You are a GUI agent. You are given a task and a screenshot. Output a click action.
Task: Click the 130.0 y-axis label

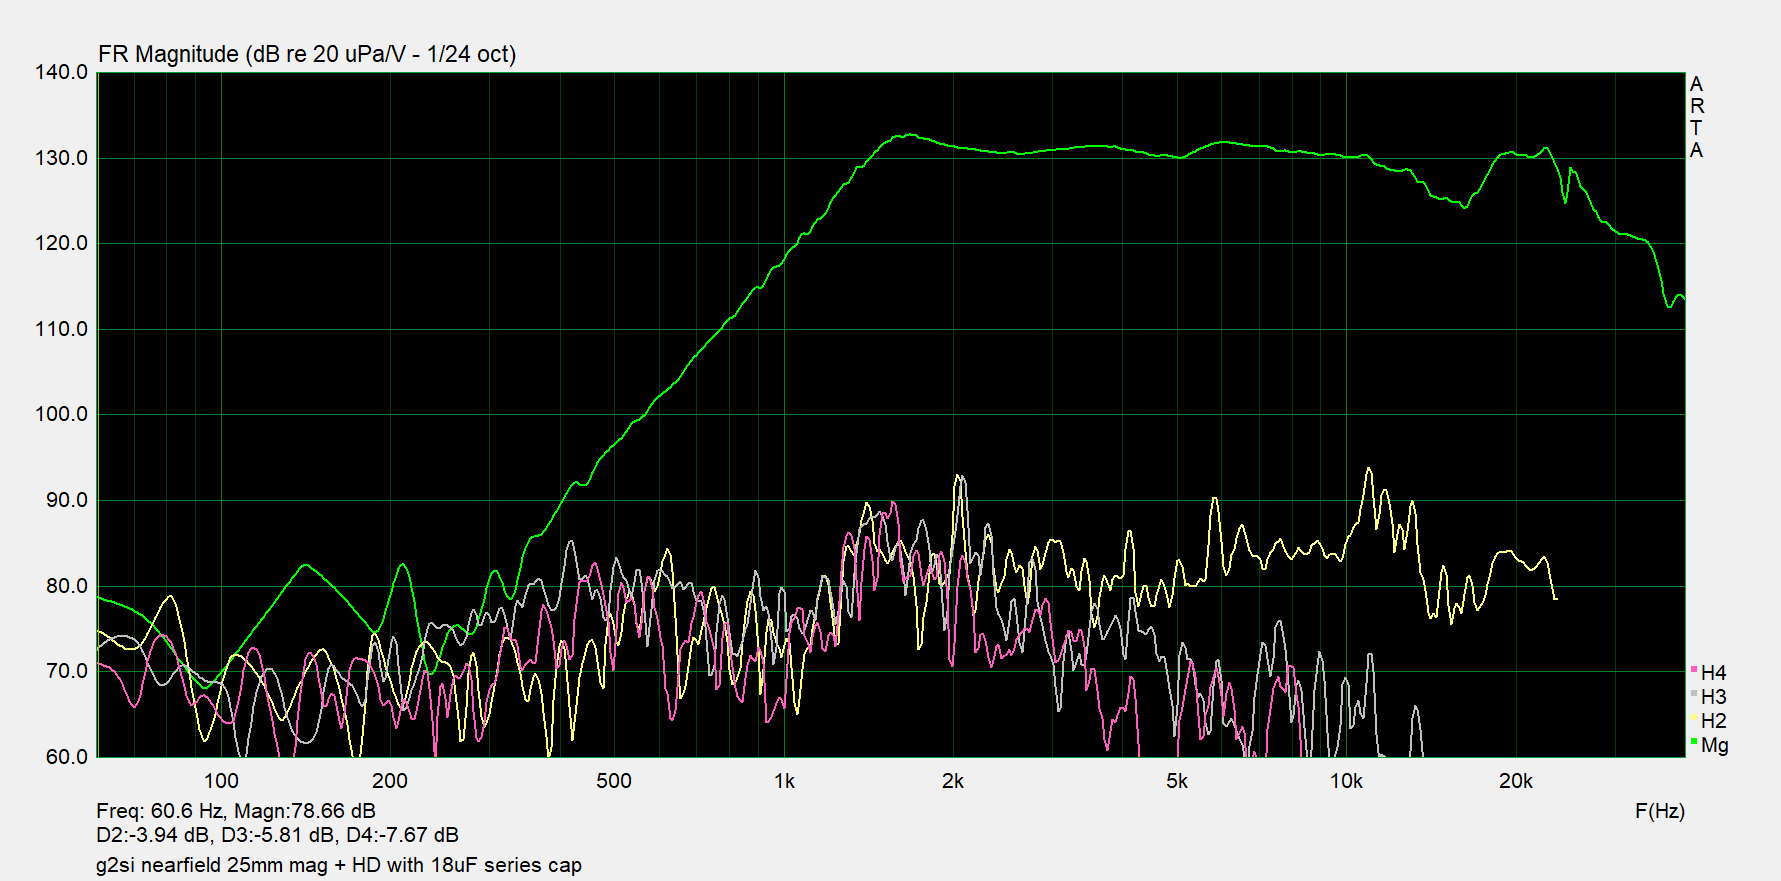tap(62, 158)
